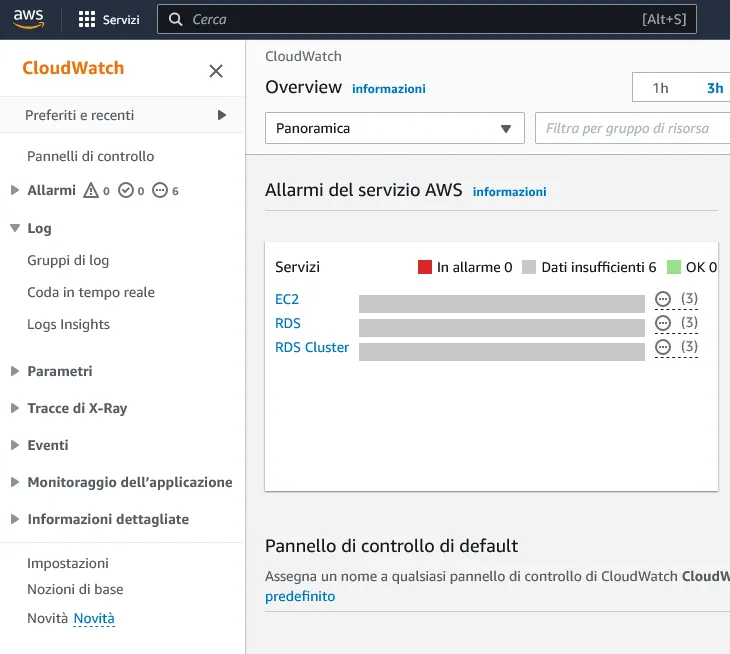Expand the Parametri section
730x654 pixels.
point(15,371)
